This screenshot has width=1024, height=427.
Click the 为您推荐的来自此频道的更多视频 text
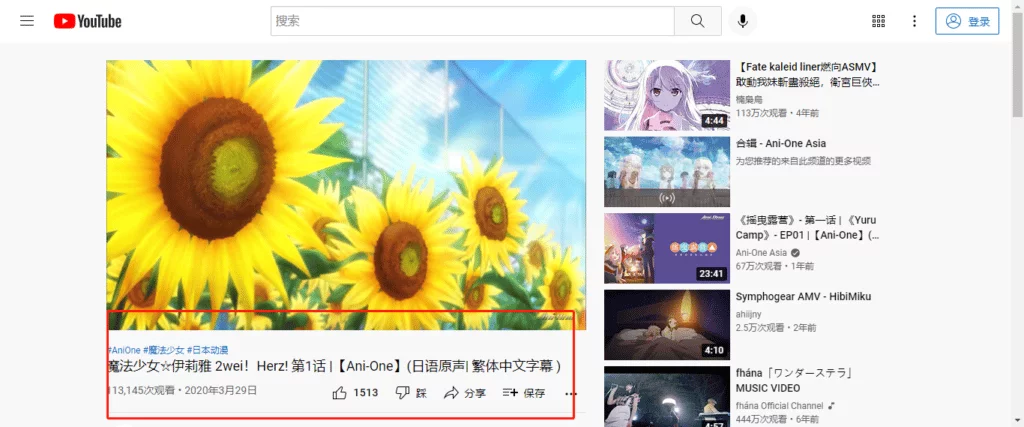click(x=803, y=161)
